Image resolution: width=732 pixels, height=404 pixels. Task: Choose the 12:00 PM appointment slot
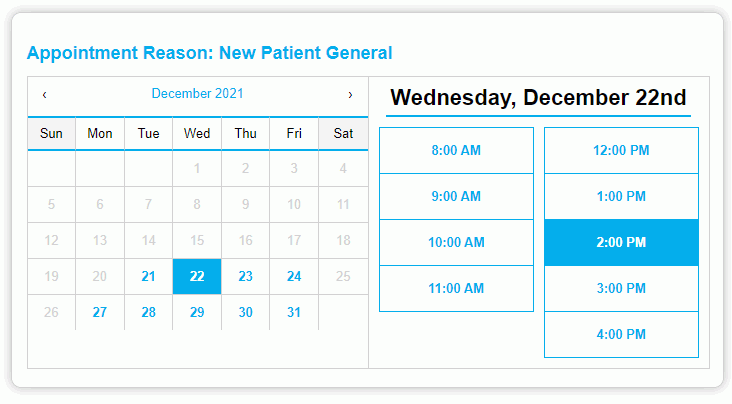(621, 150)
